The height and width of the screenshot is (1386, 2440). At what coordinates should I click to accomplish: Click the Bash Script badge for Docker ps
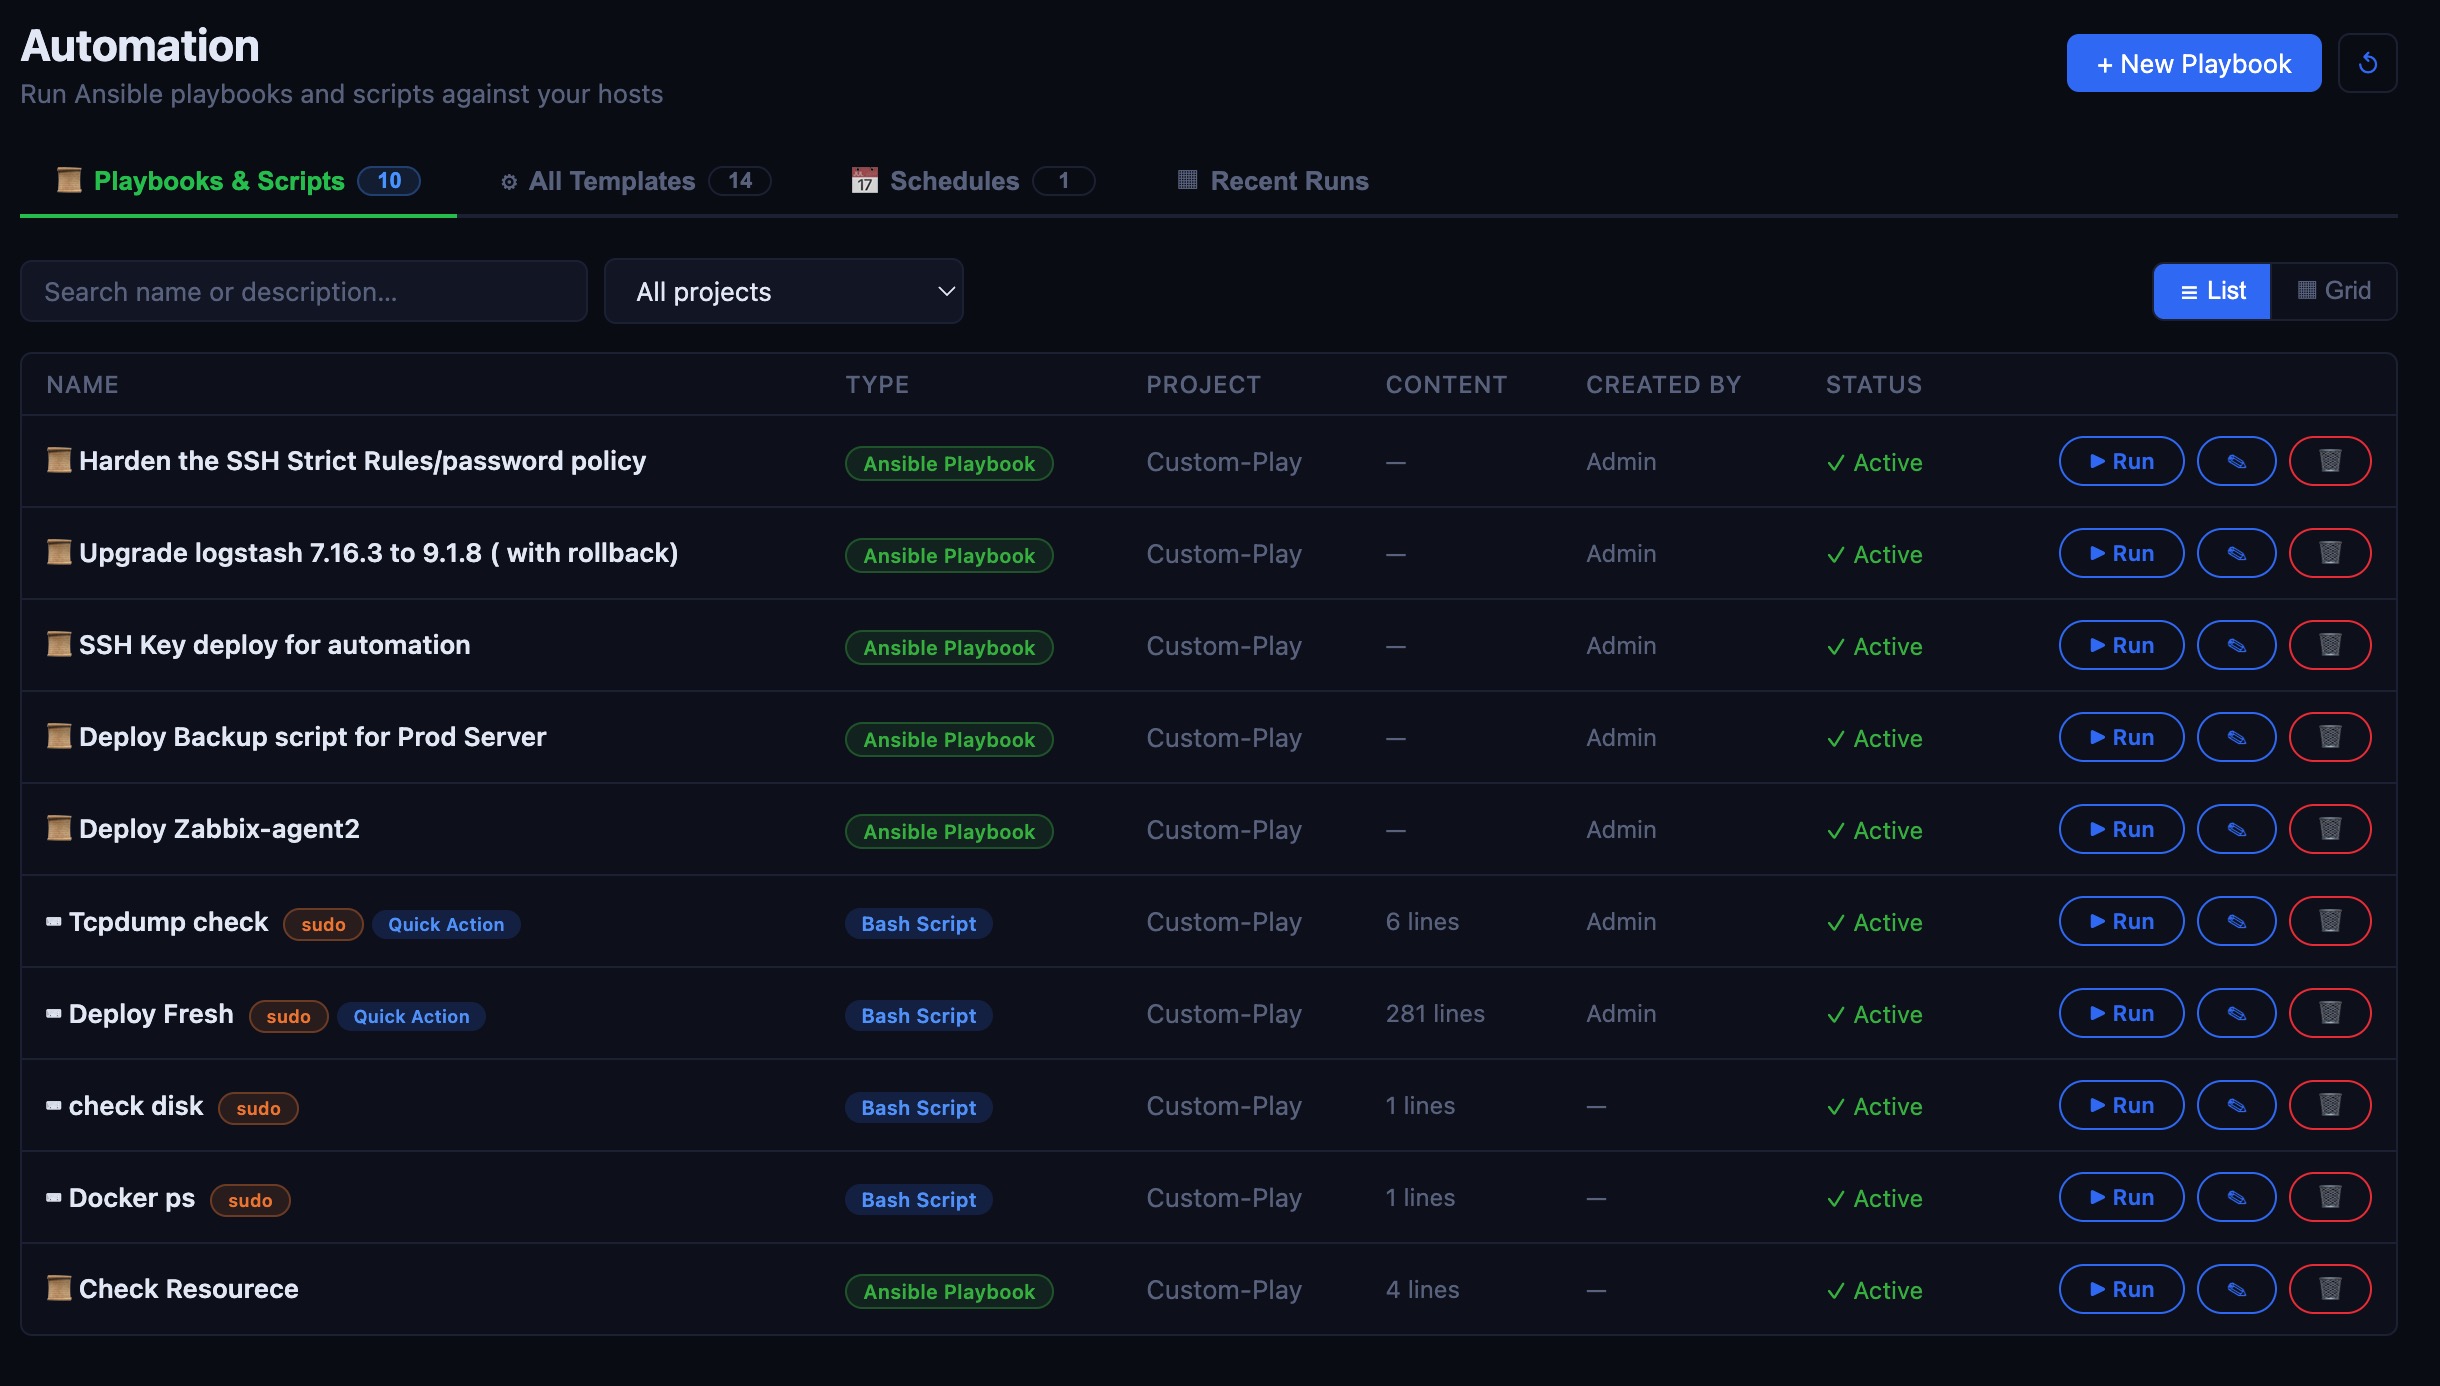point(919,1199)
